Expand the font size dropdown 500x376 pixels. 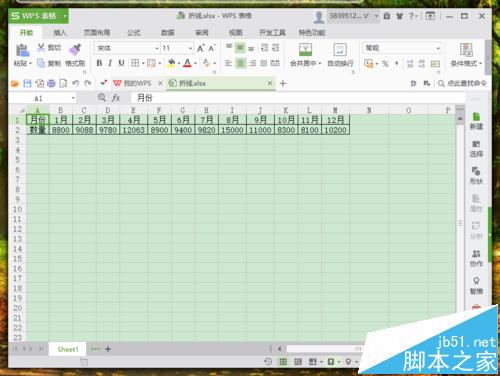click(190, 48)
